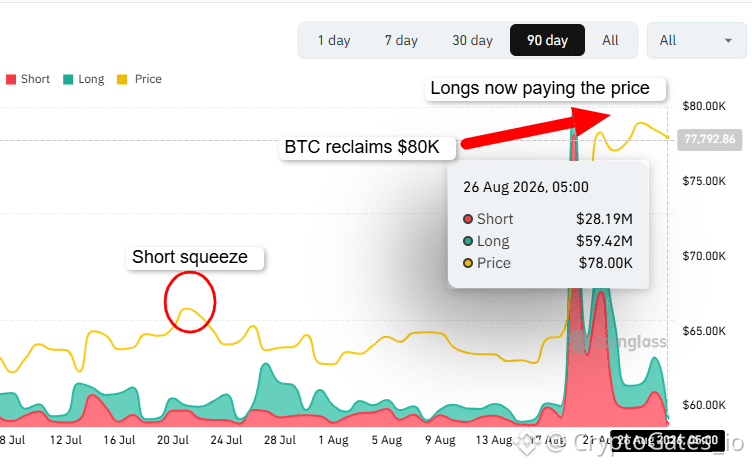752x467 pixels.
Task: Expand dropdown using the caret arrow
Action: (x=728, y=41)
